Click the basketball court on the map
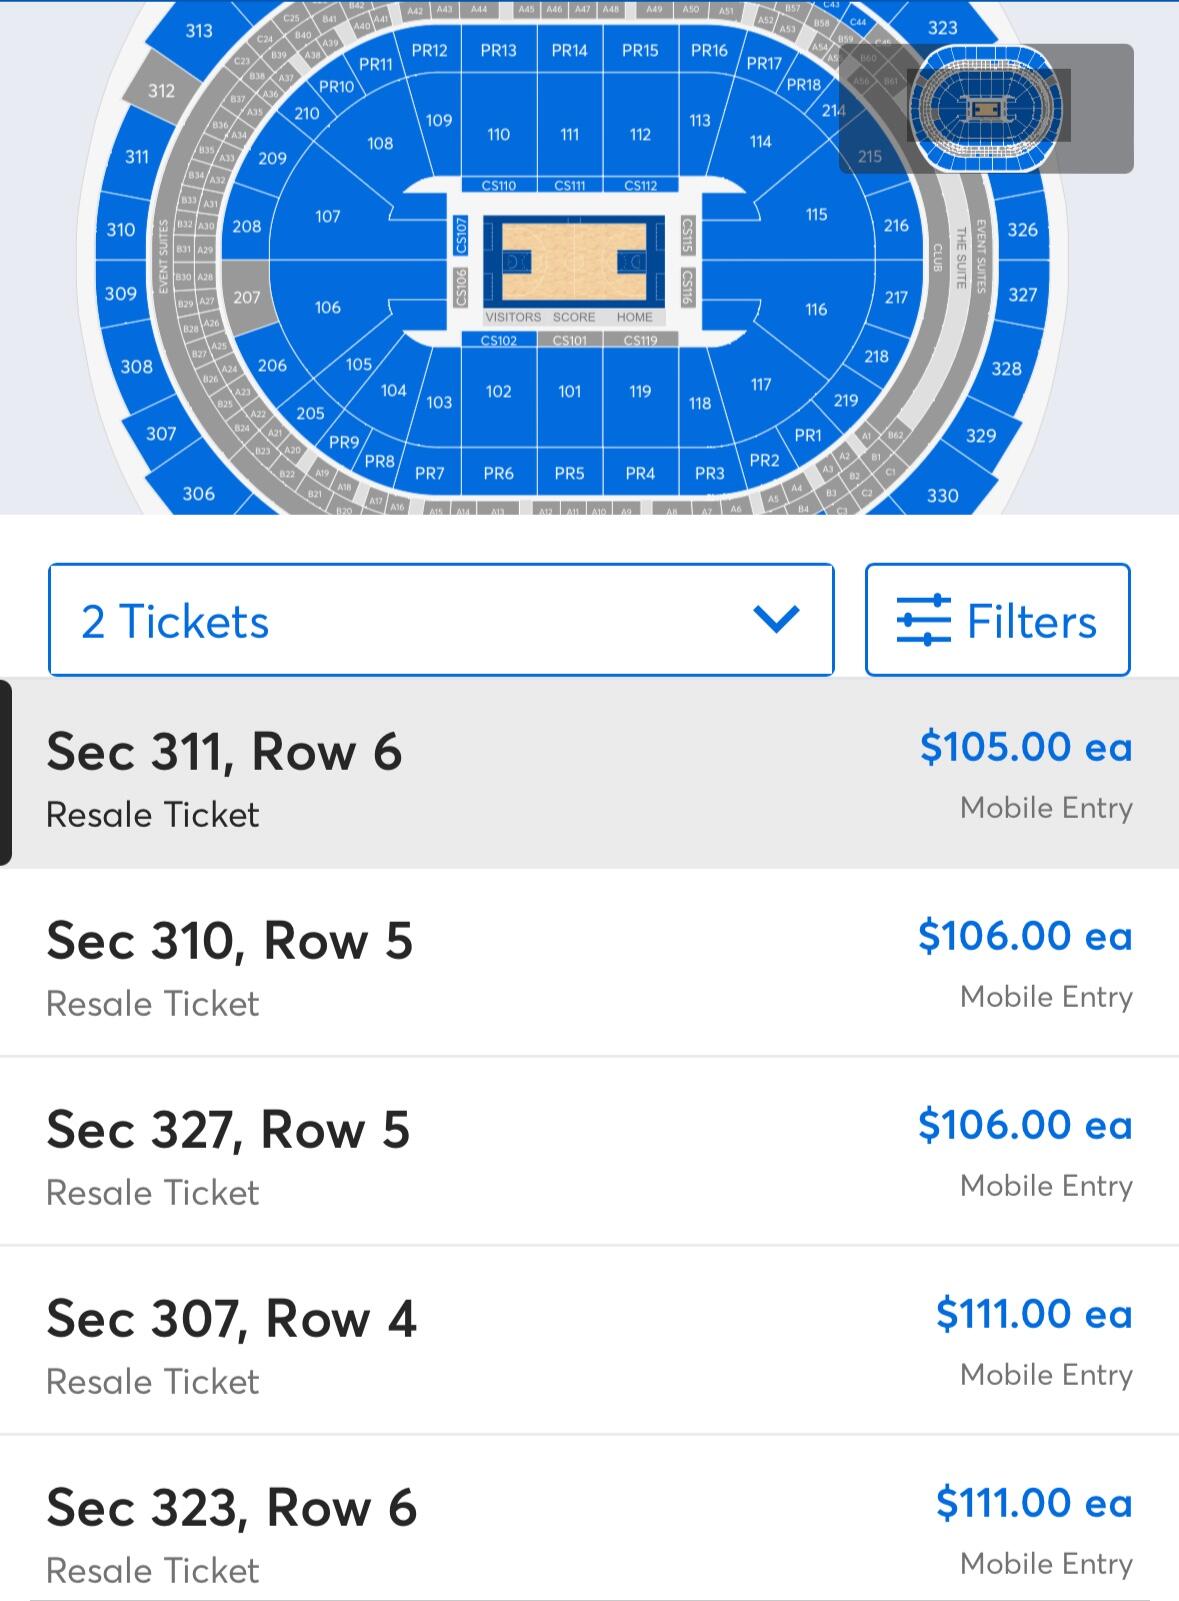 [x=573, y=262]
